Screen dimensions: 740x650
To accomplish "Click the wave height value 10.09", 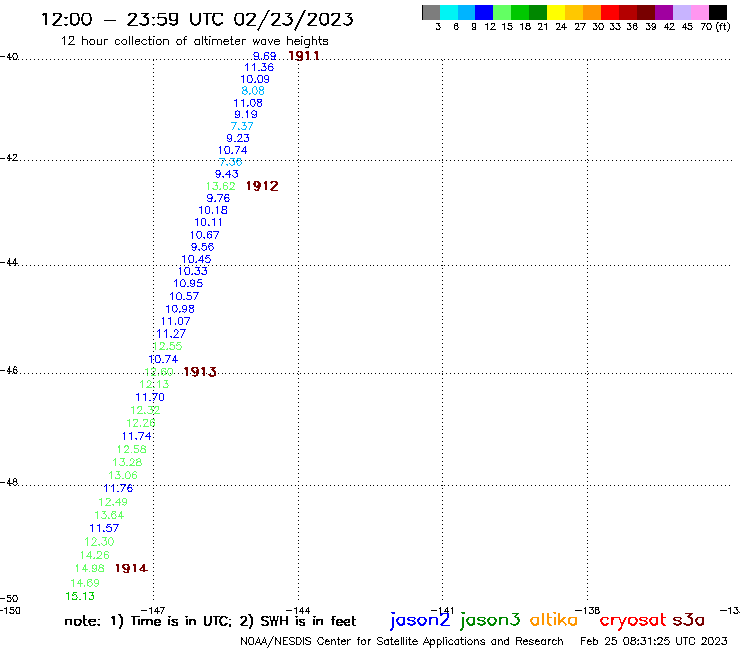I will pyautogui.click(x=255, y=79).
